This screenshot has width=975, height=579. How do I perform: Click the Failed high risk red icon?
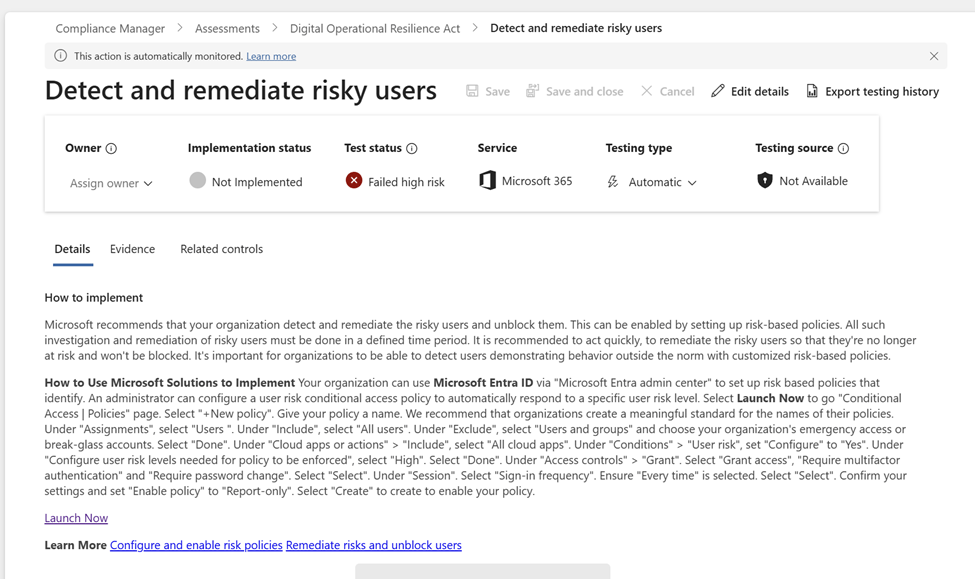point(354,181)
